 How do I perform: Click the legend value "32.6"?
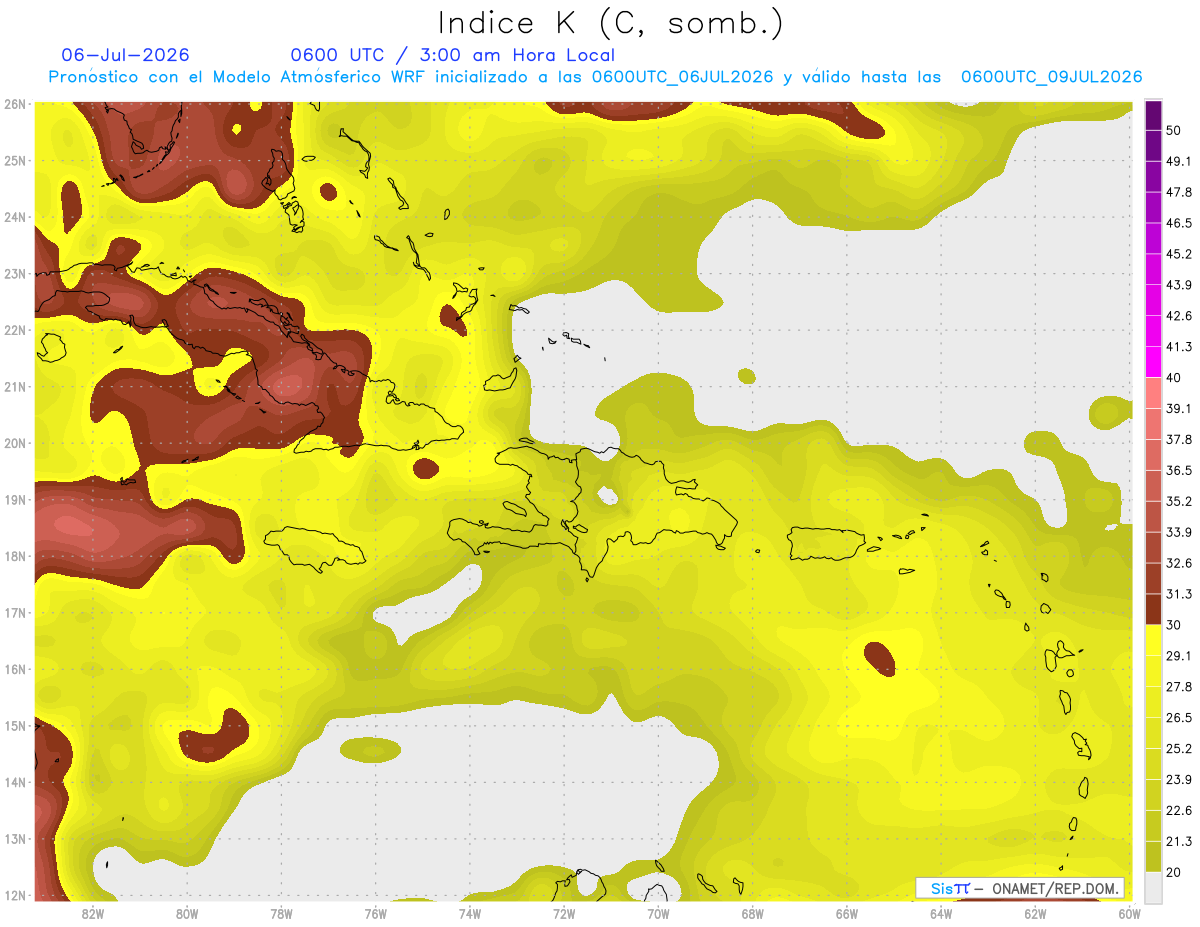click(x=1180, y=563)
